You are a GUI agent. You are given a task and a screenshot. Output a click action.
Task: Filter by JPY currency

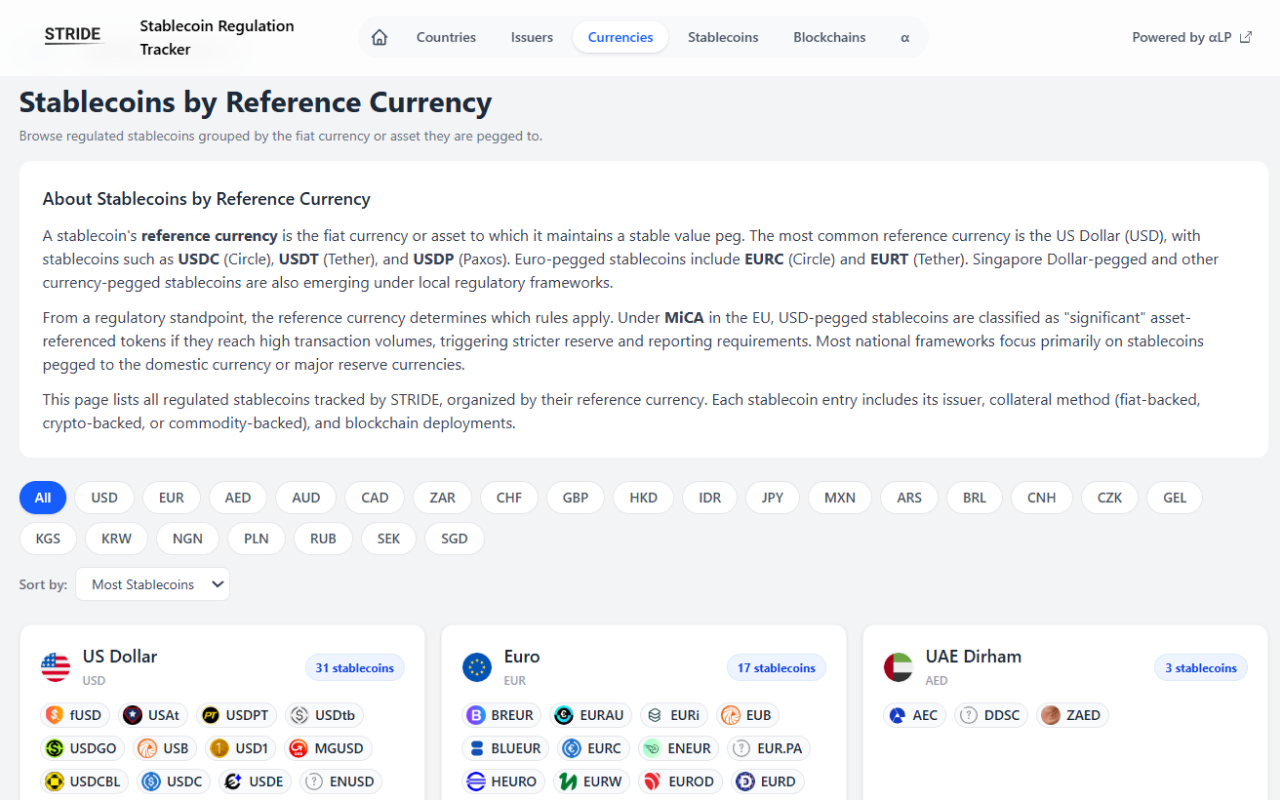(772, 497)
